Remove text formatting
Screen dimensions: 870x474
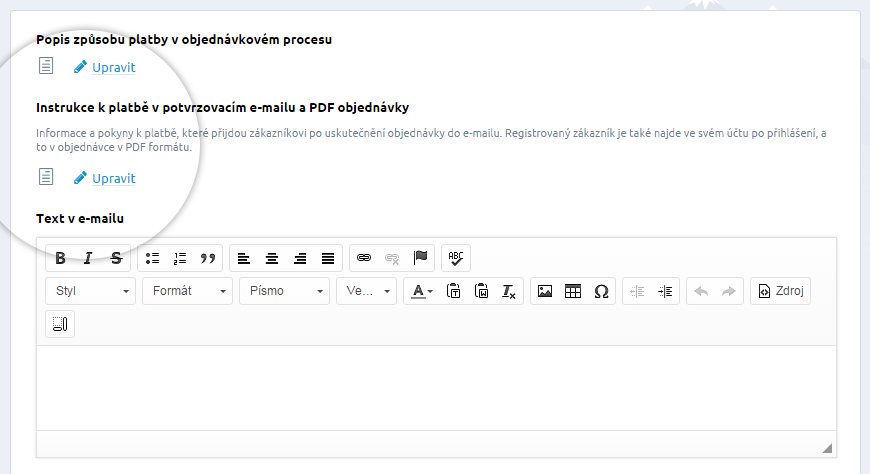(509, 291)
